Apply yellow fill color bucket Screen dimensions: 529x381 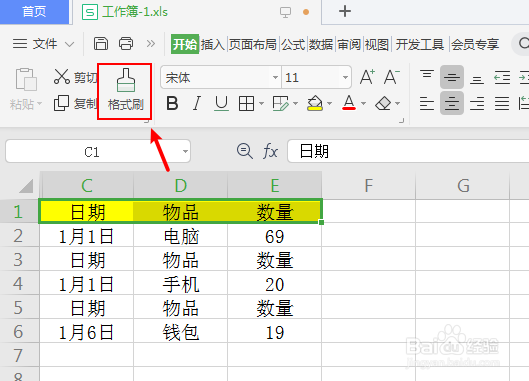pos(315,103)
